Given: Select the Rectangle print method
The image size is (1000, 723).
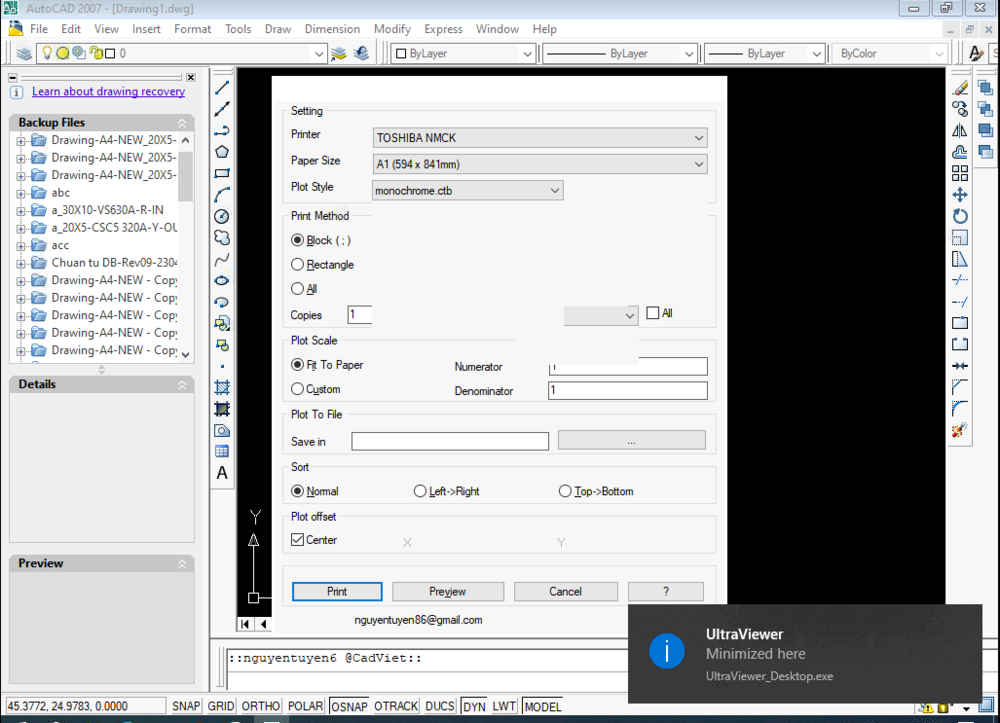Looking at the screenshot, I should (x=322, y=265).
